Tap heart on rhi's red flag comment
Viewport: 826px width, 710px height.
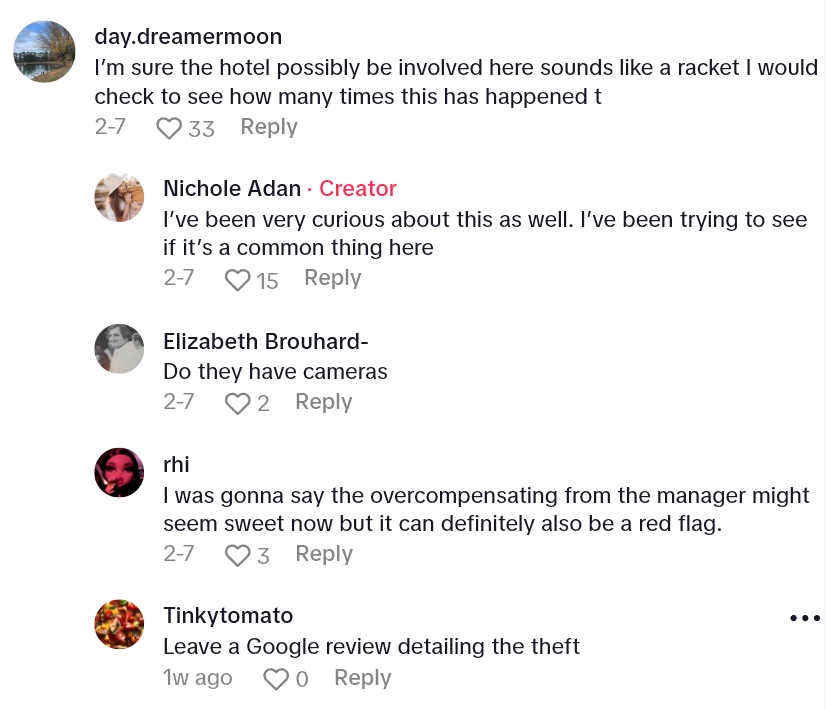(237, 555)
